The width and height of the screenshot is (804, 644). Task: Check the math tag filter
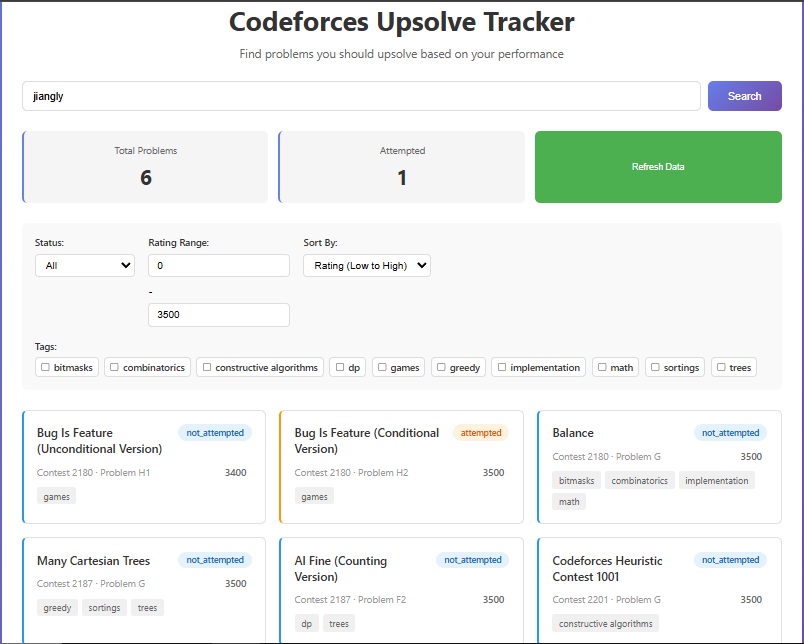pyautogui.click(x=602, y=367)
